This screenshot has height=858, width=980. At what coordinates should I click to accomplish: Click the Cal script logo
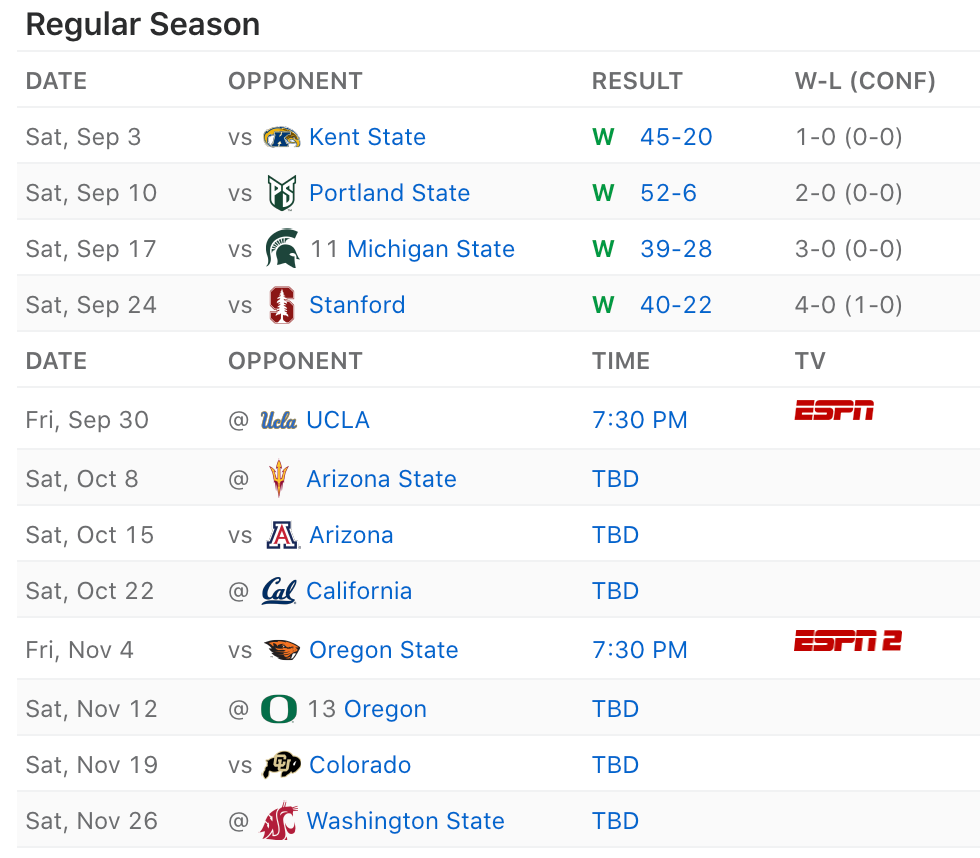click(x=278, y=591)
